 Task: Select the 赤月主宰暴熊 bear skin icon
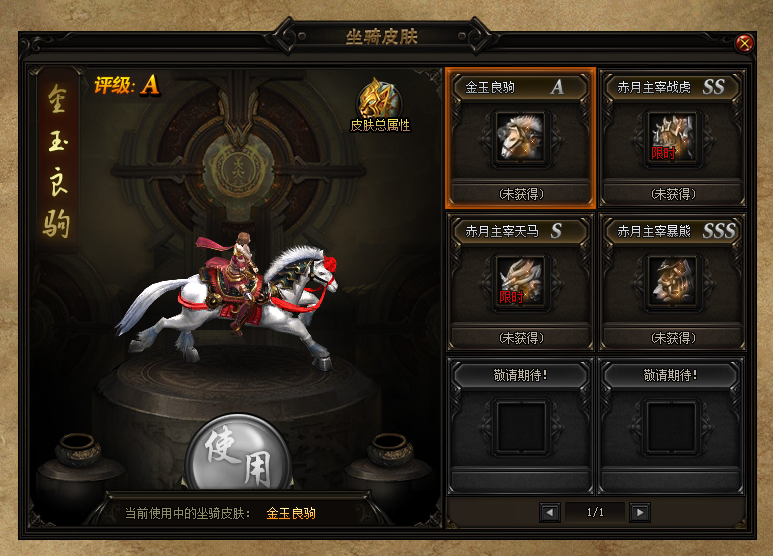[x=672, y=281]
